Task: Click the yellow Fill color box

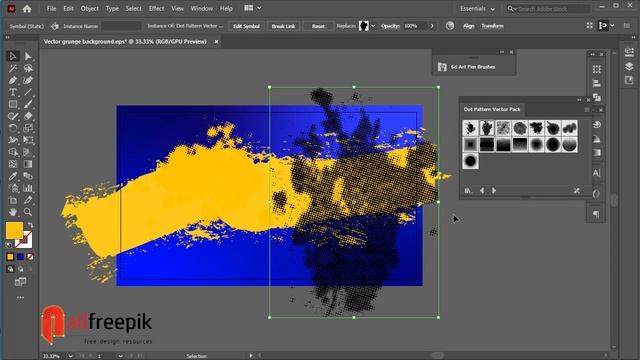Action: pos(14,230)
